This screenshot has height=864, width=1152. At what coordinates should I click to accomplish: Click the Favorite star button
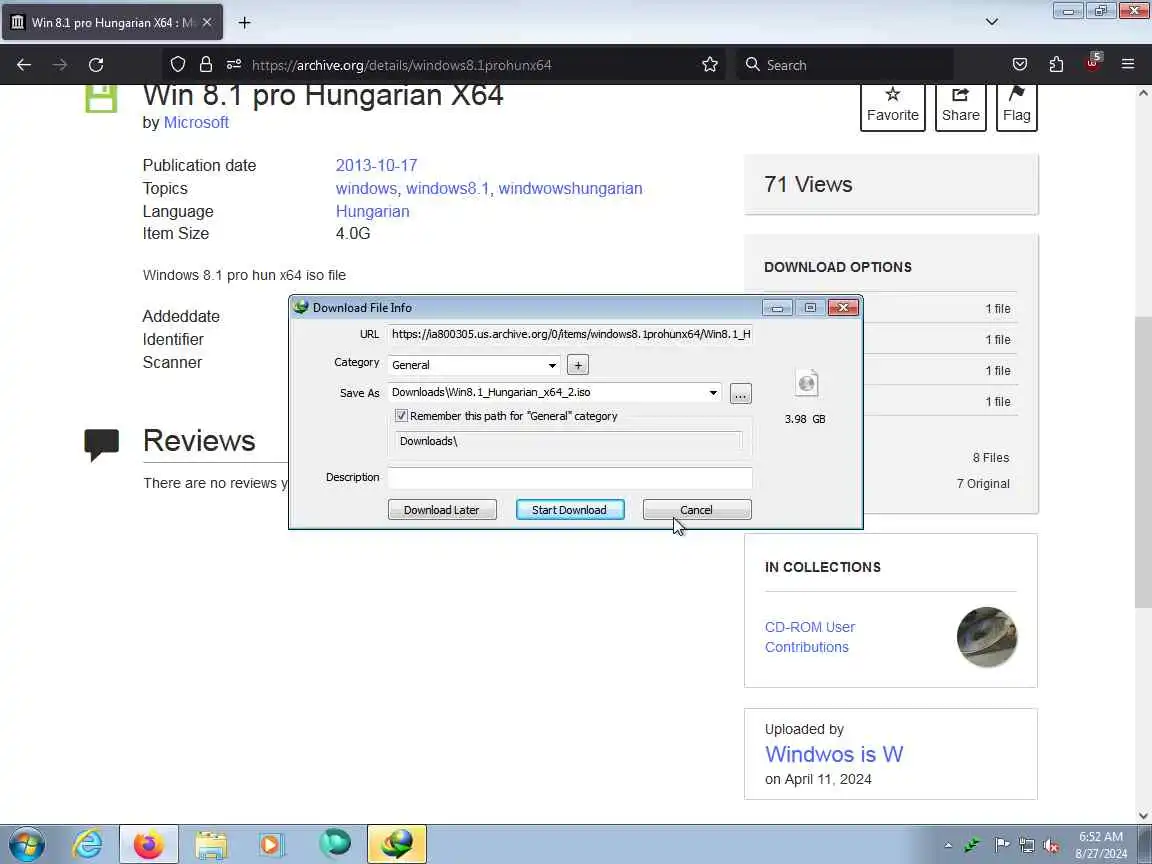click(x=893, y=106)
